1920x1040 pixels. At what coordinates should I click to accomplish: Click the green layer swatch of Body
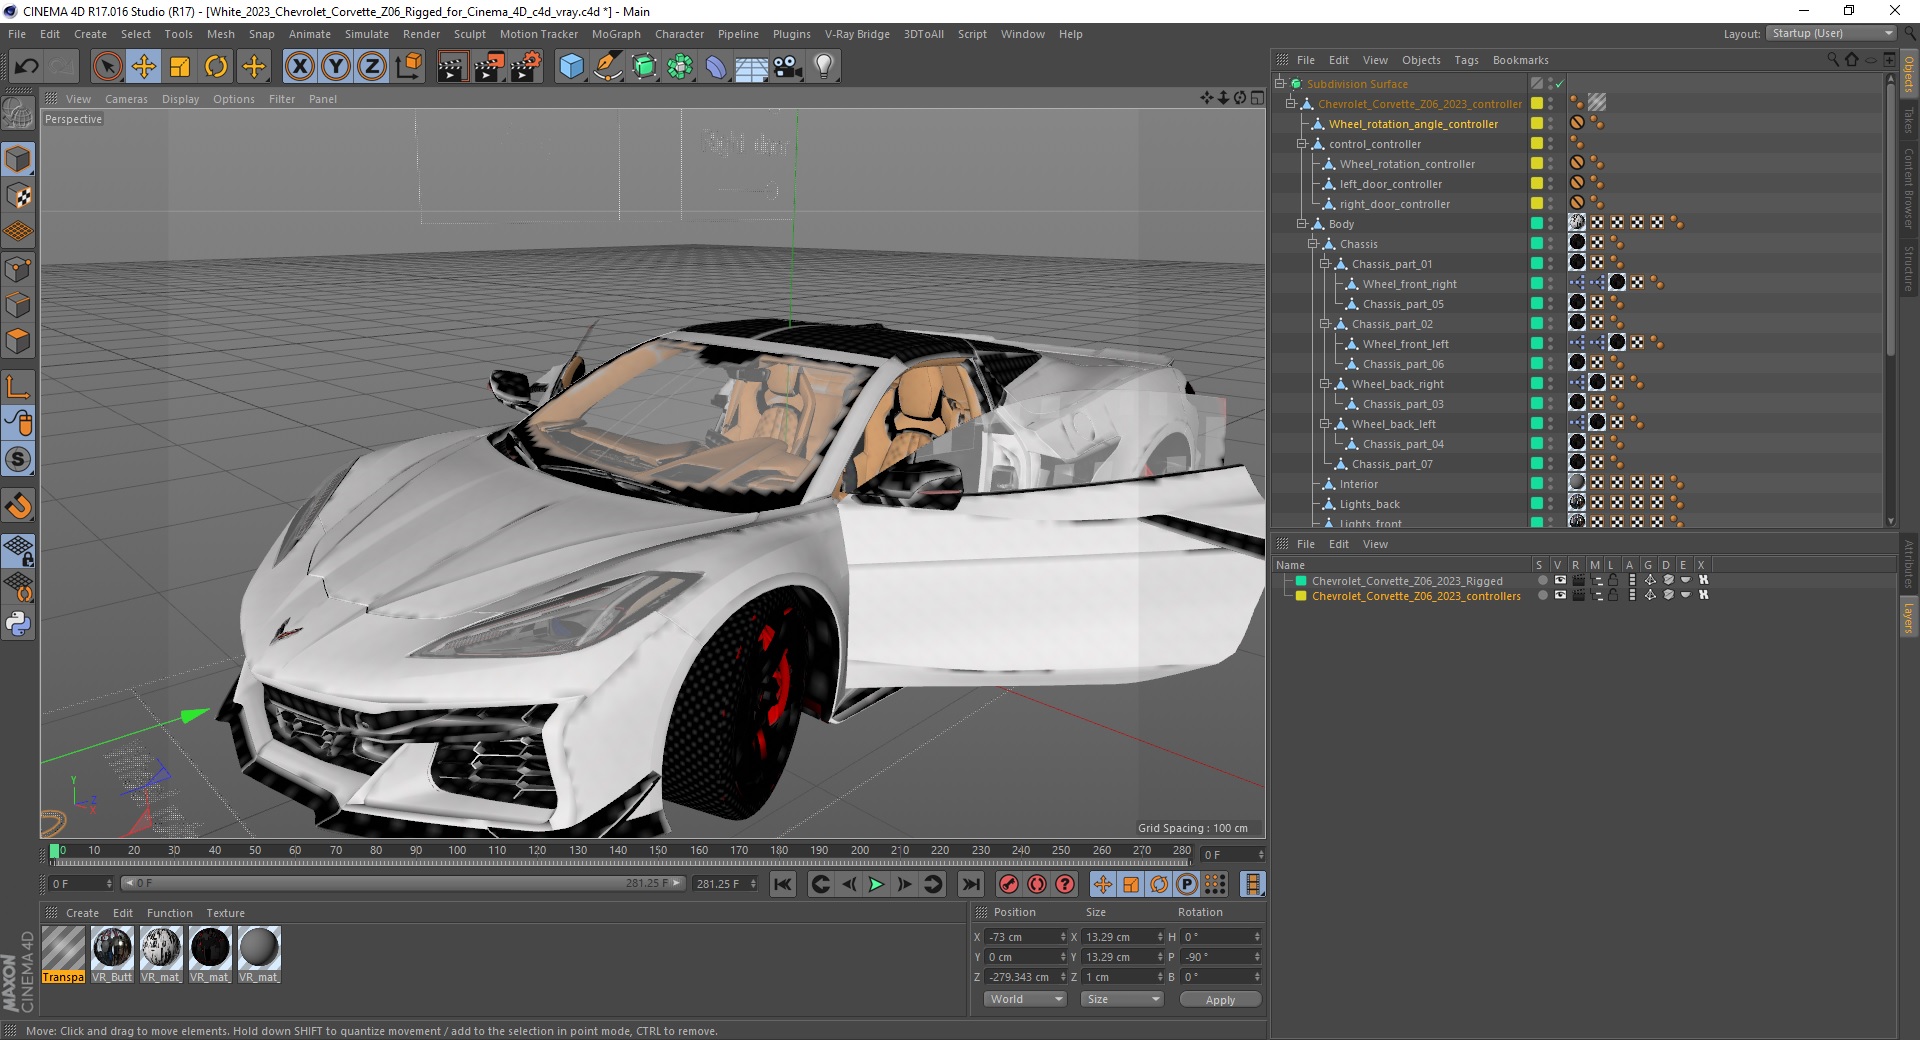click(1537, 224)
